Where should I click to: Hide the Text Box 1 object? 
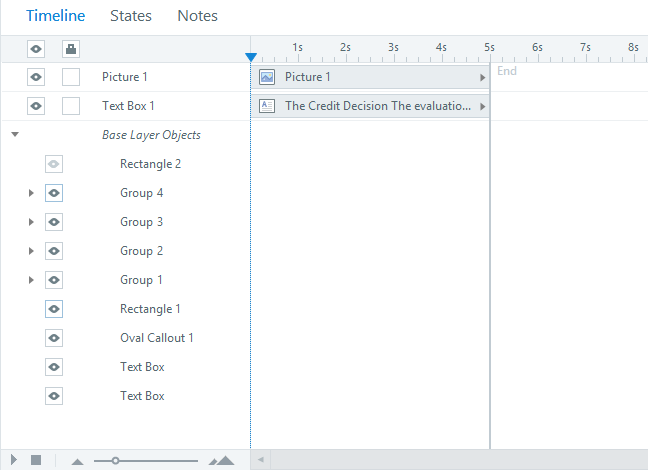click(36, 106)
